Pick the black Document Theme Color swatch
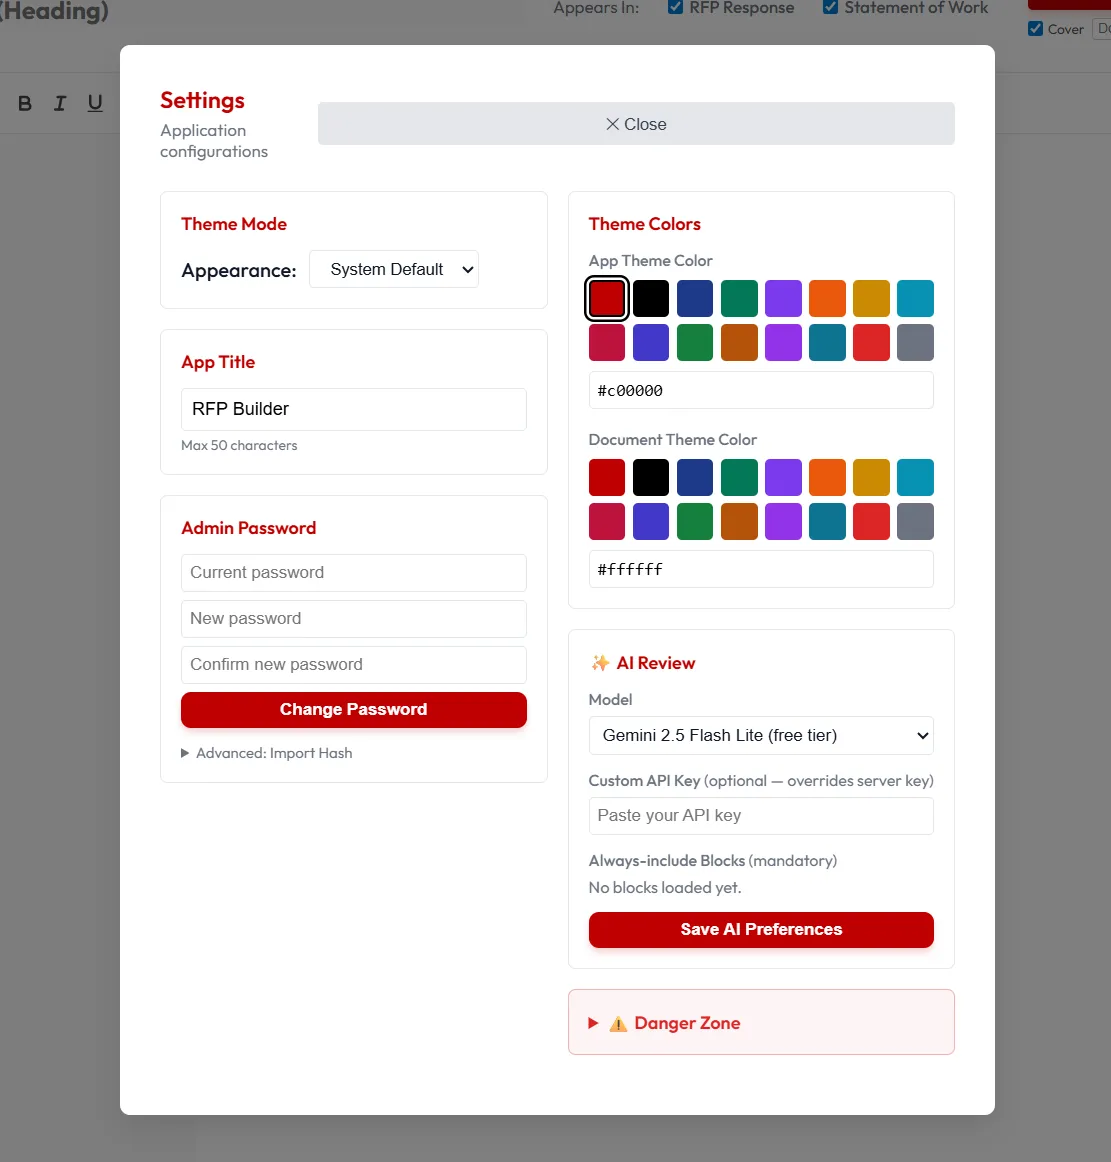Image resolution: width=1111 pixels, height=1162 pixels. pyautogui.click(x=651, y=477)
